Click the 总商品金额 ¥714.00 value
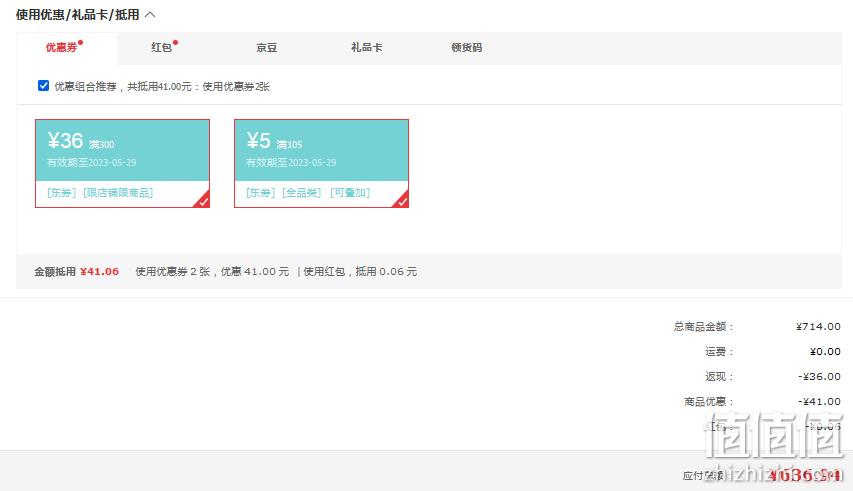This screenshot has height=491, width=853. click(x=818, y=326)
